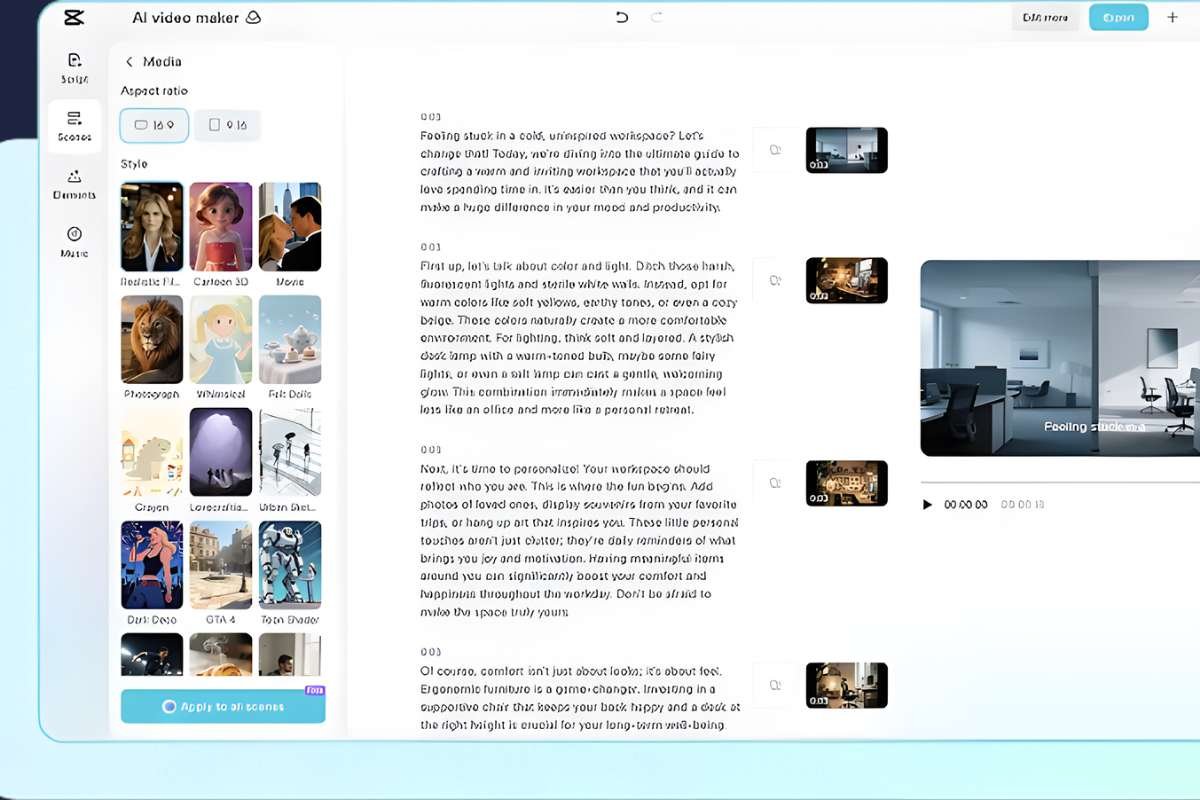This screenshot has width=1200, height=800.
Task: Click Apply to all scenes
Action: pos(223,705)
